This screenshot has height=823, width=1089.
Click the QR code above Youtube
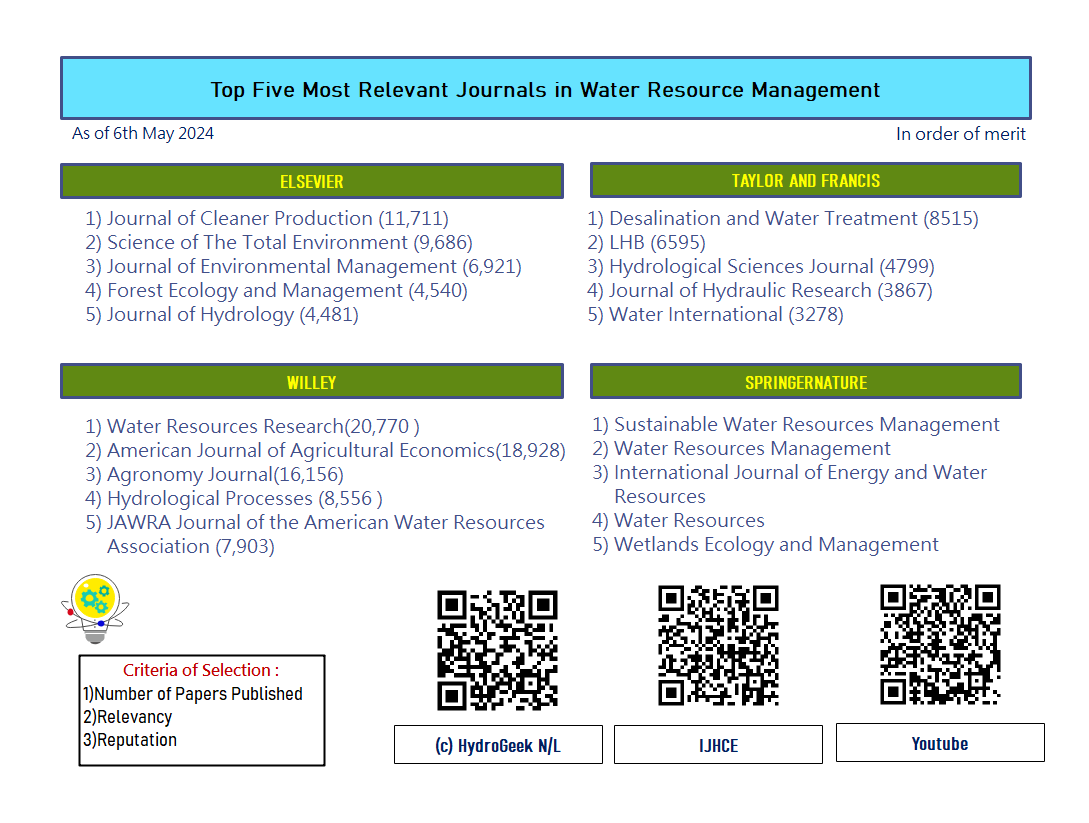[940, 645]
